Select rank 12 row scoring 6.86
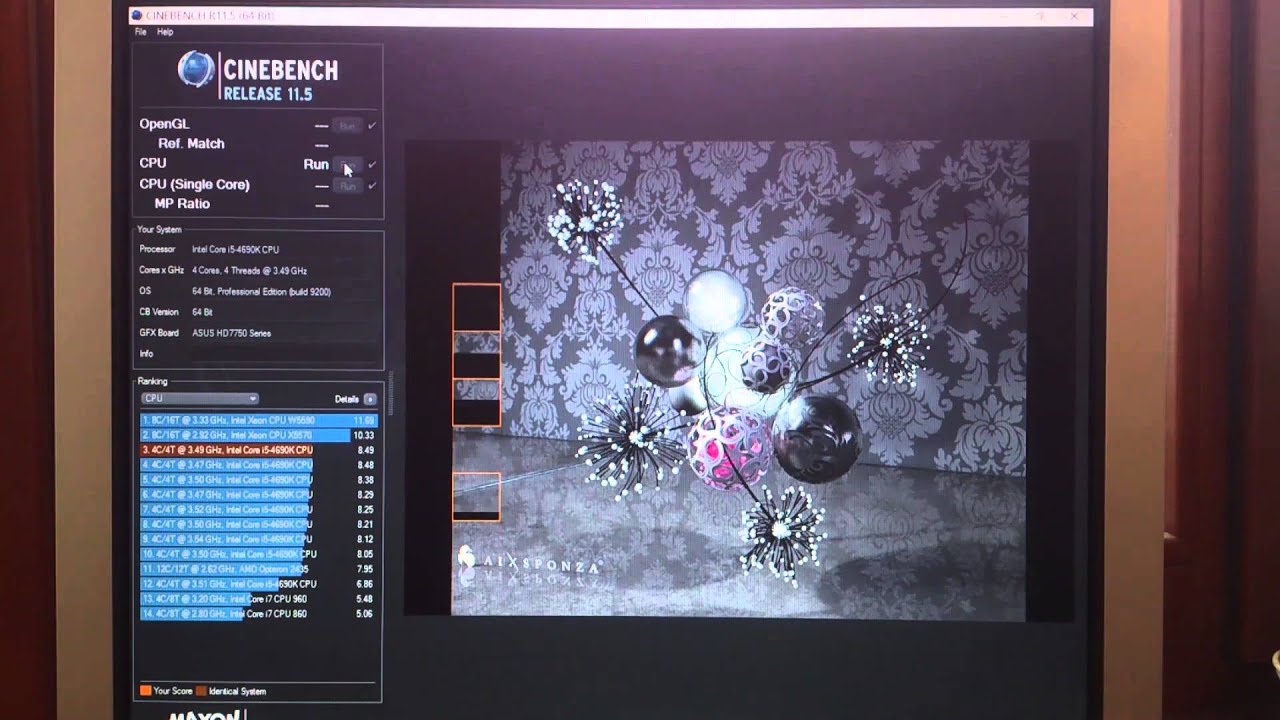The width and height of the screenshot is (1280, 720). (259, 584)
